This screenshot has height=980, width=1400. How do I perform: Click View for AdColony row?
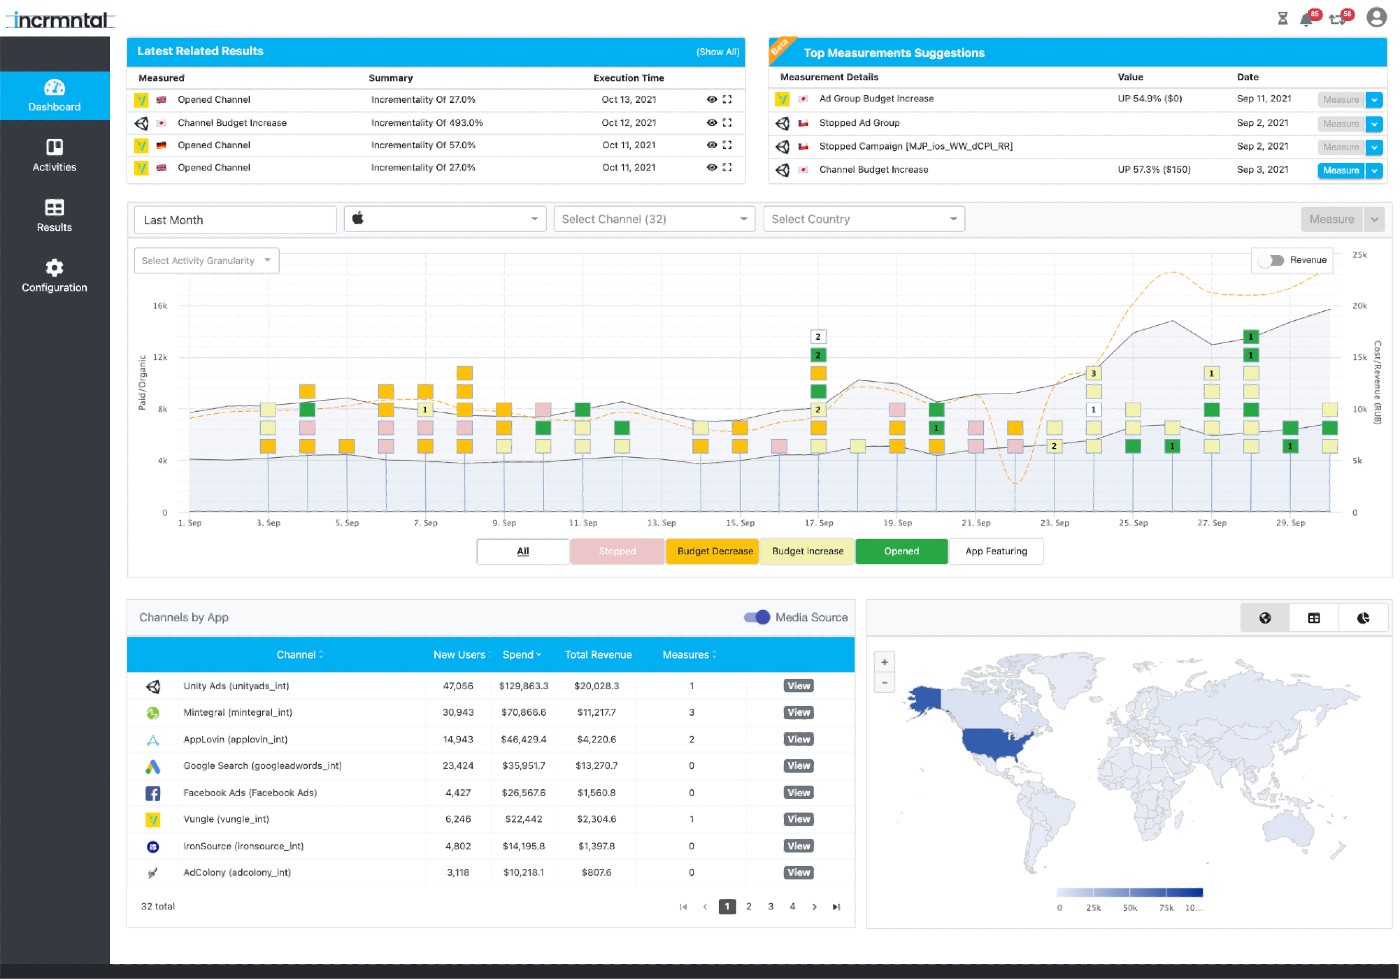[798, 873]
